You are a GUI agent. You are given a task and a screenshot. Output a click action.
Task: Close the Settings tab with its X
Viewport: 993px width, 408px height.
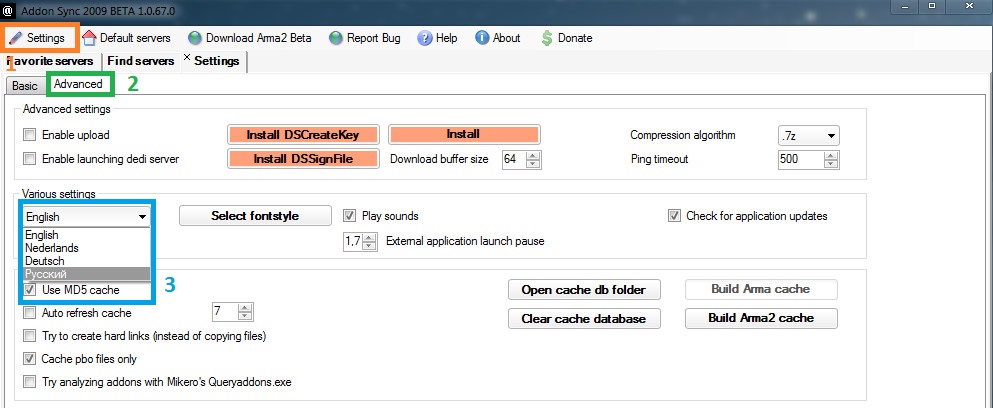pyautogui.click(x=187, y=58)
